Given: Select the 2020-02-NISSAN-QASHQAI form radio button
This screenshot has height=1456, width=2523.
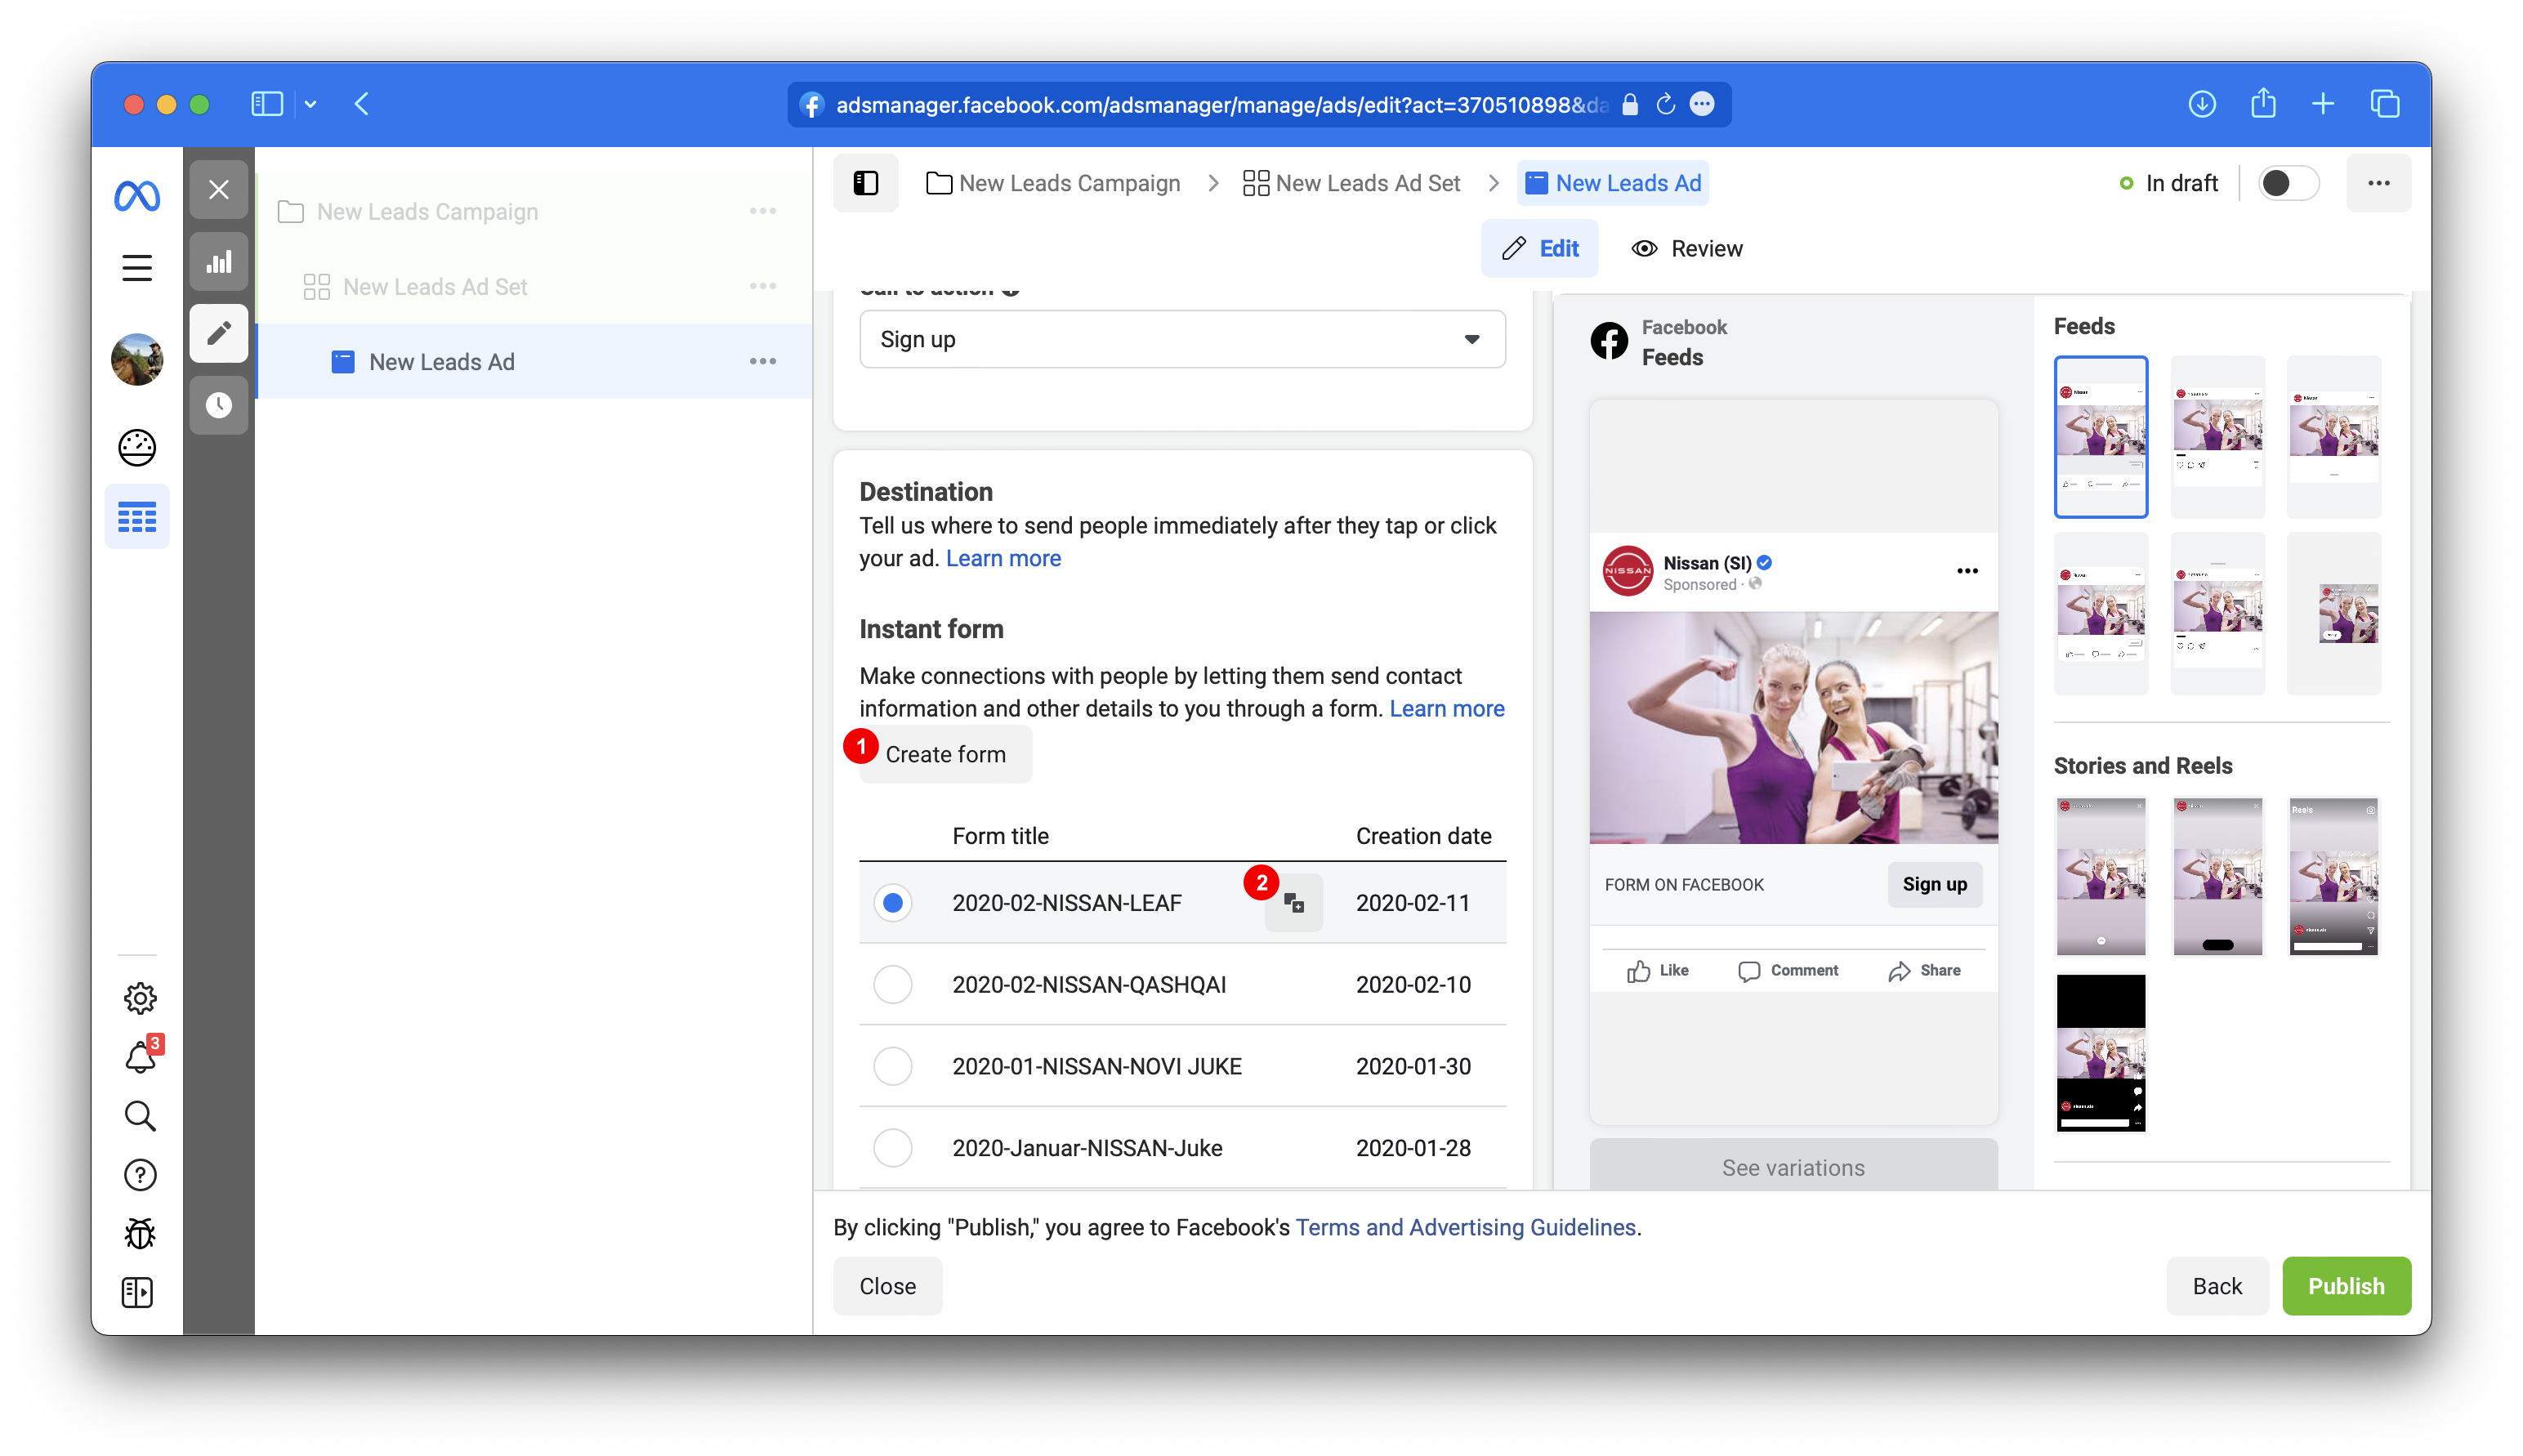Looking at the screenshot, I should point(892,985).
